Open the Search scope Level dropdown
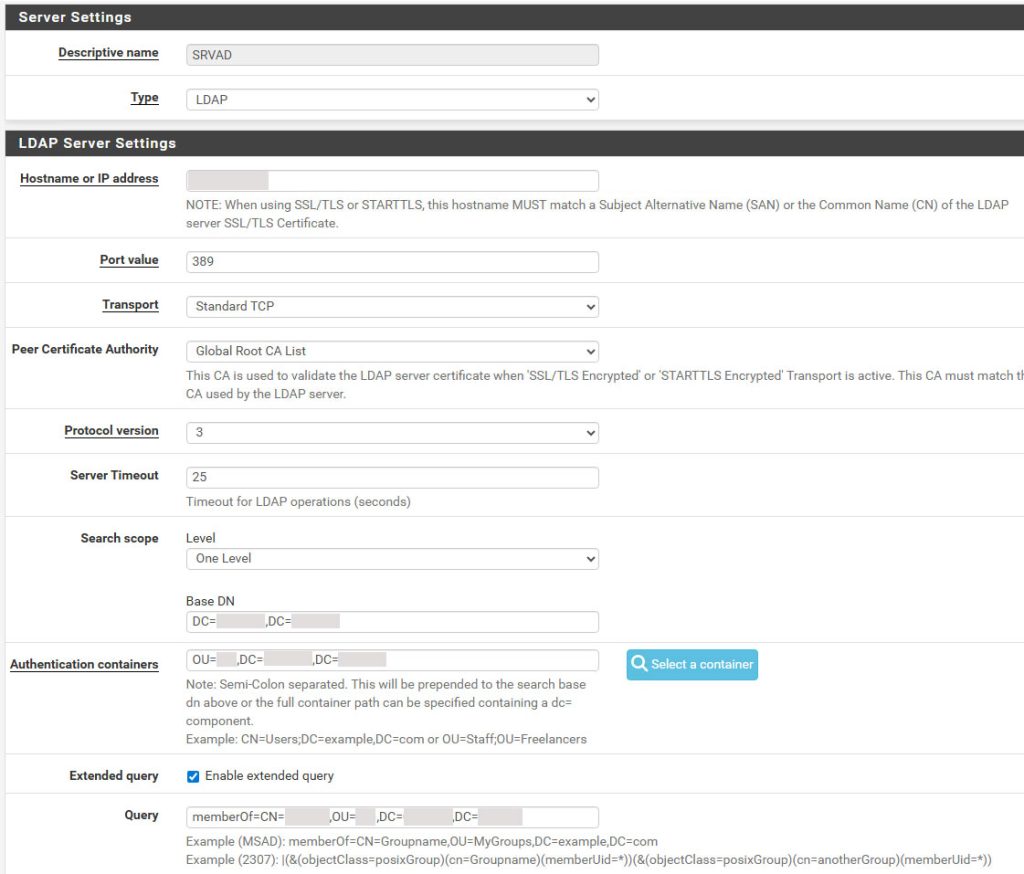 point(392,558)
